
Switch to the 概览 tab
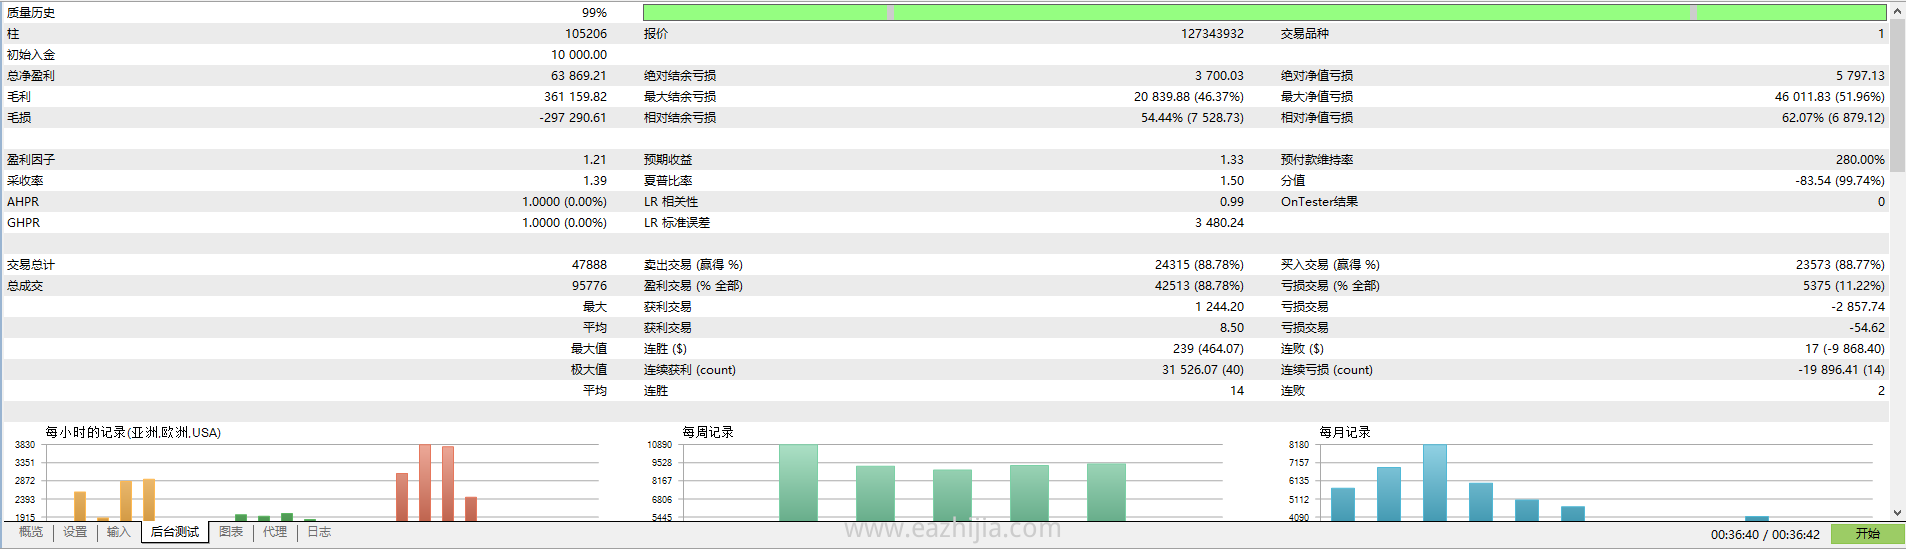coord(31,532)
